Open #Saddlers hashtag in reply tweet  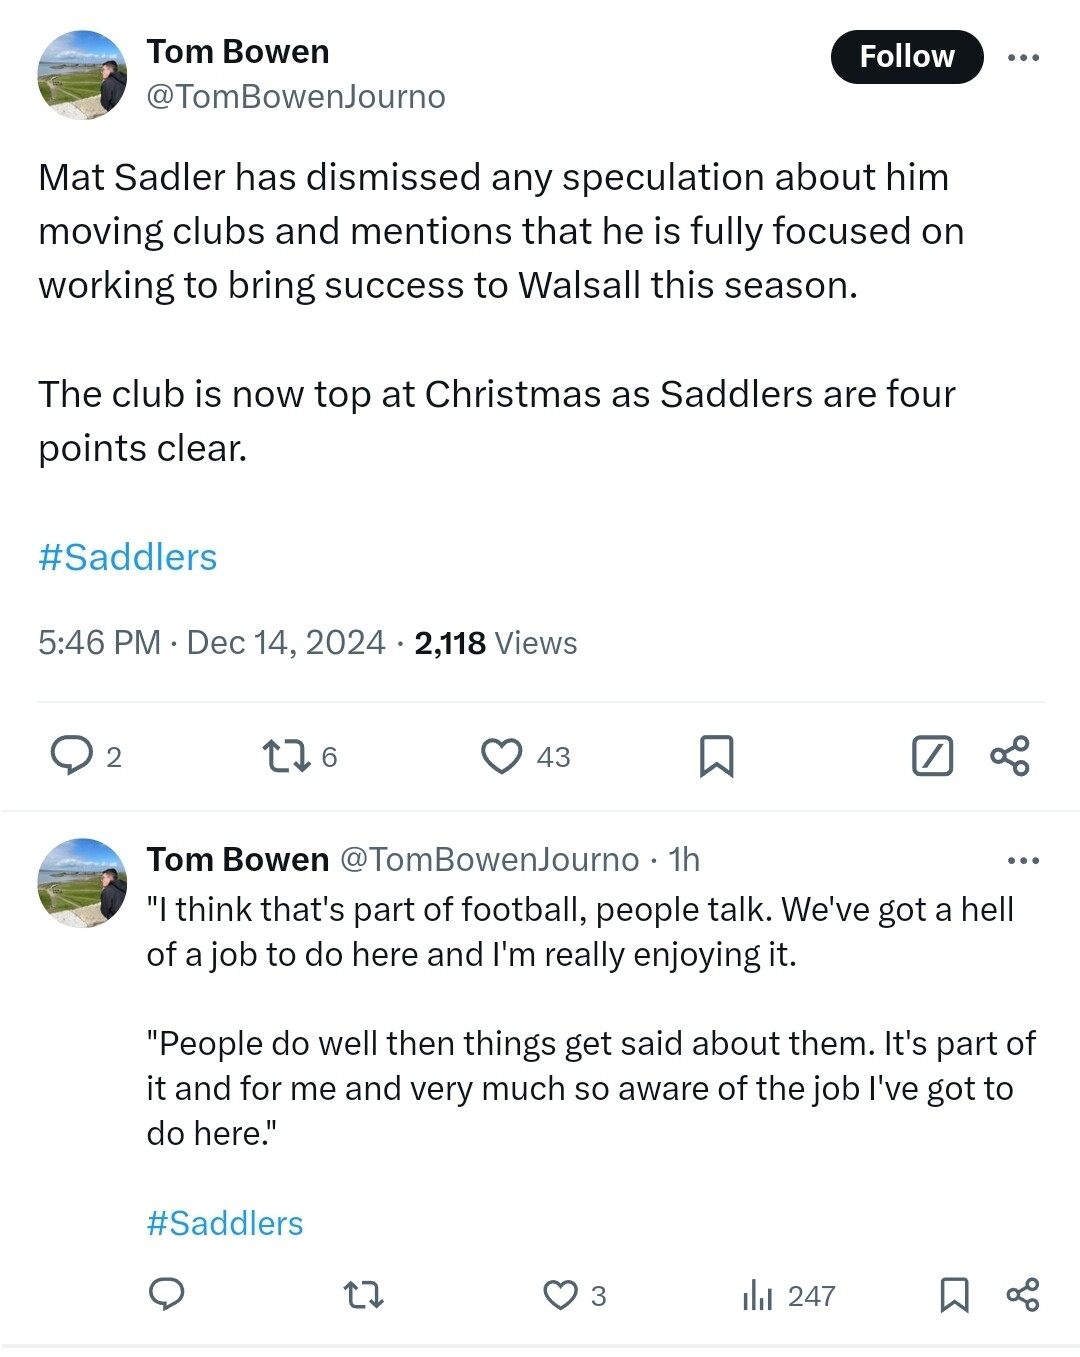(x=225, y=1223)
